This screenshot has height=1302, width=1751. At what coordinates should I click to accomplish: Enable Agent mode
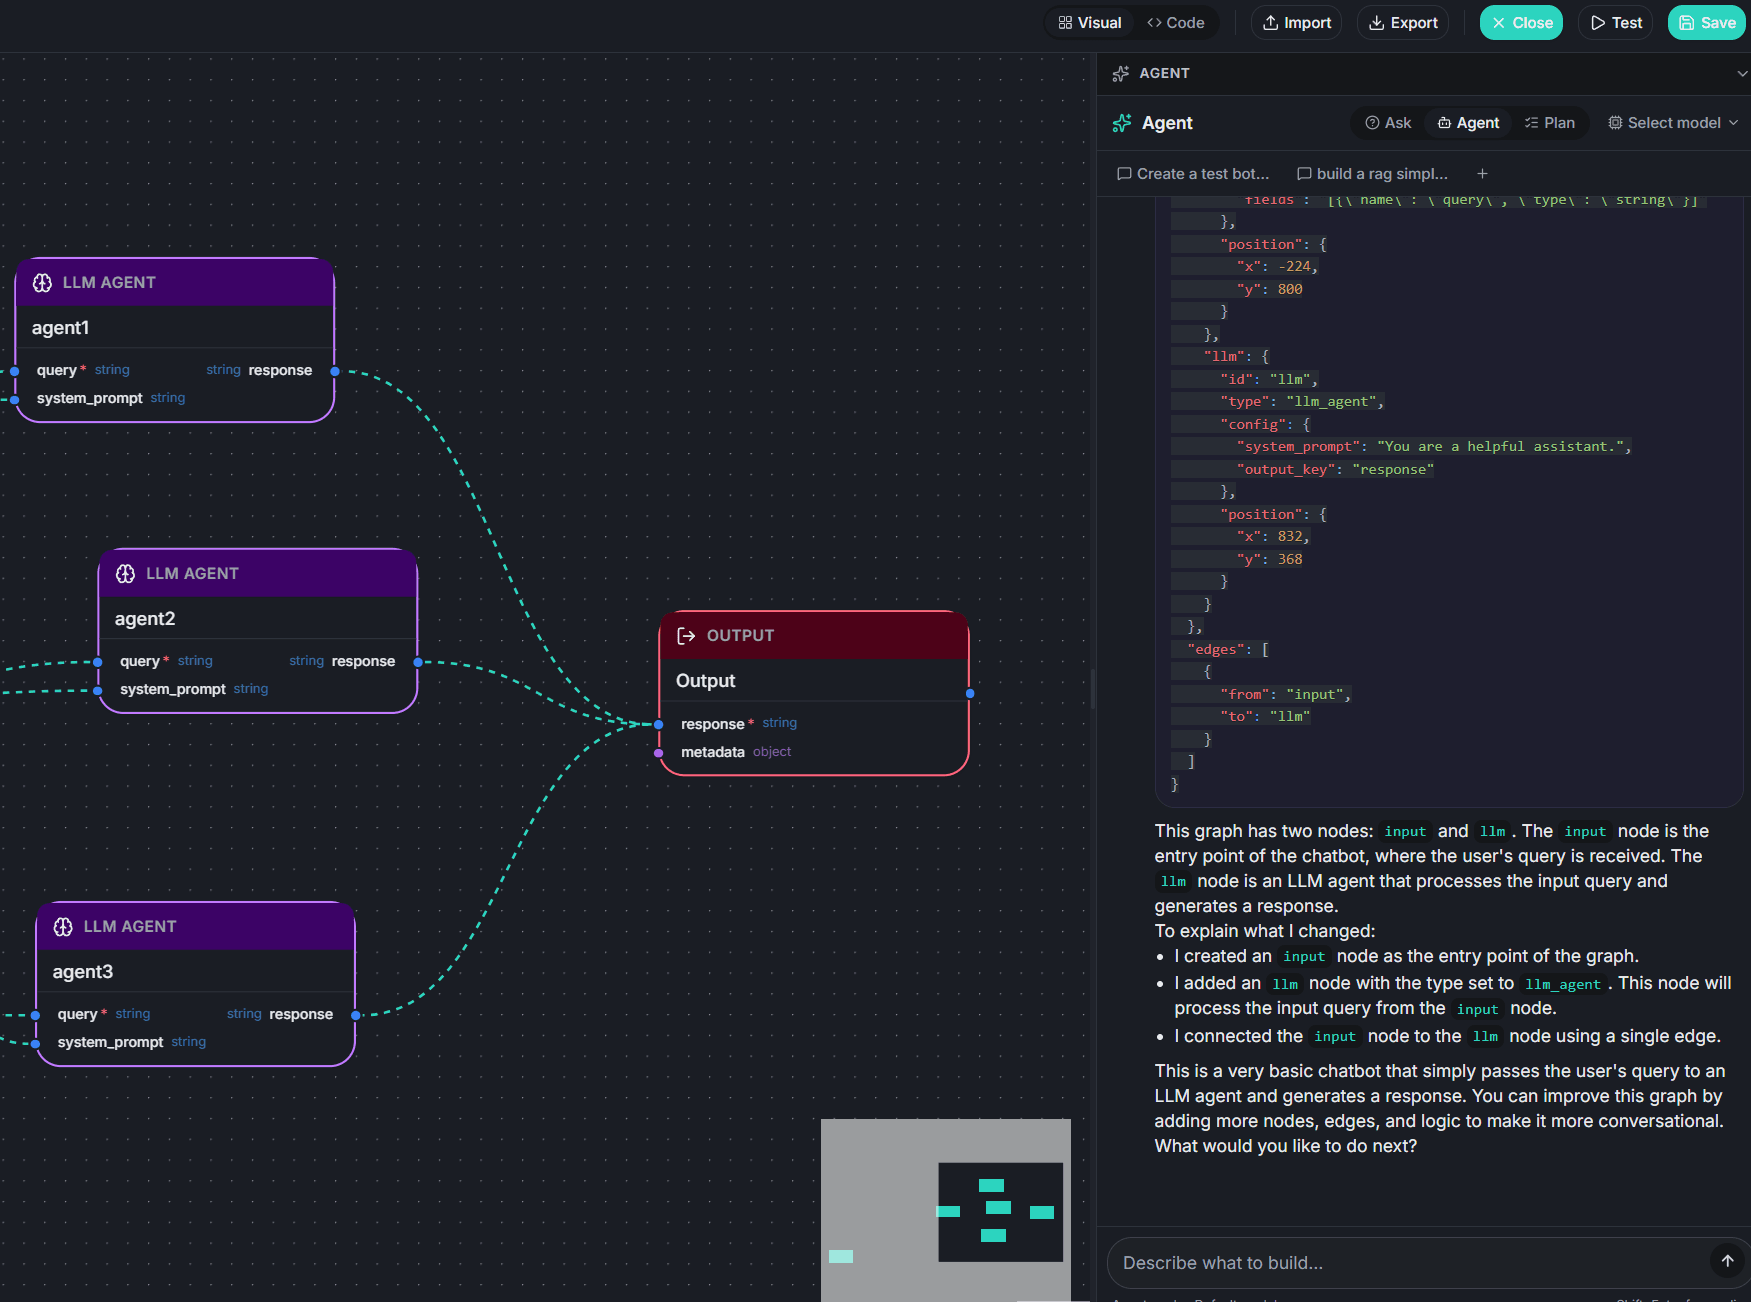[x=1467, y=122]
